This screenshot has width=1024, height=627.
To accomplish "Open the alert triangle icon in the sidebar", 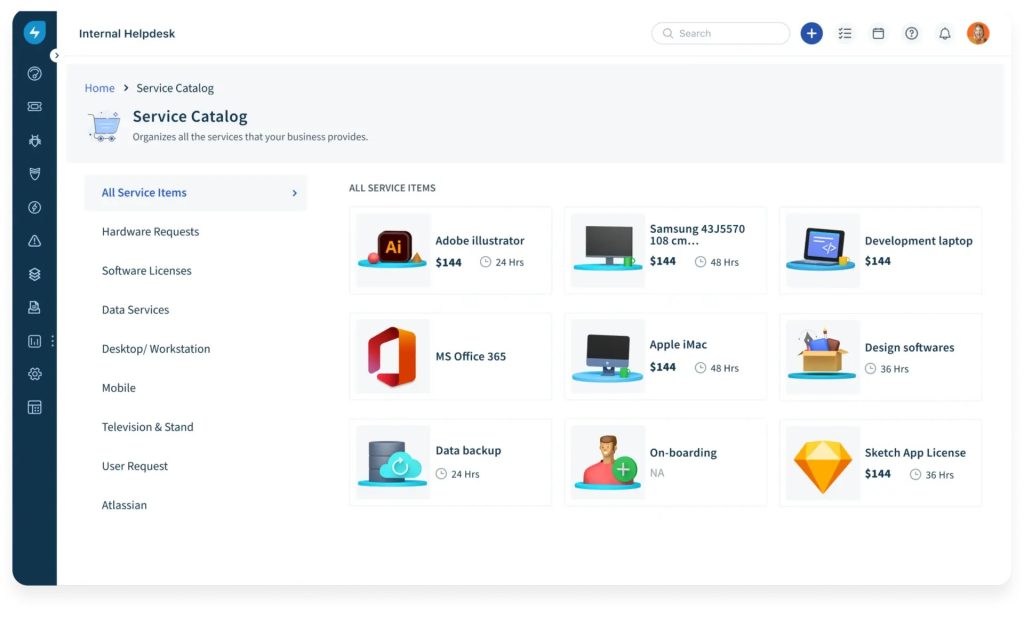I will [x=34, y=240].
